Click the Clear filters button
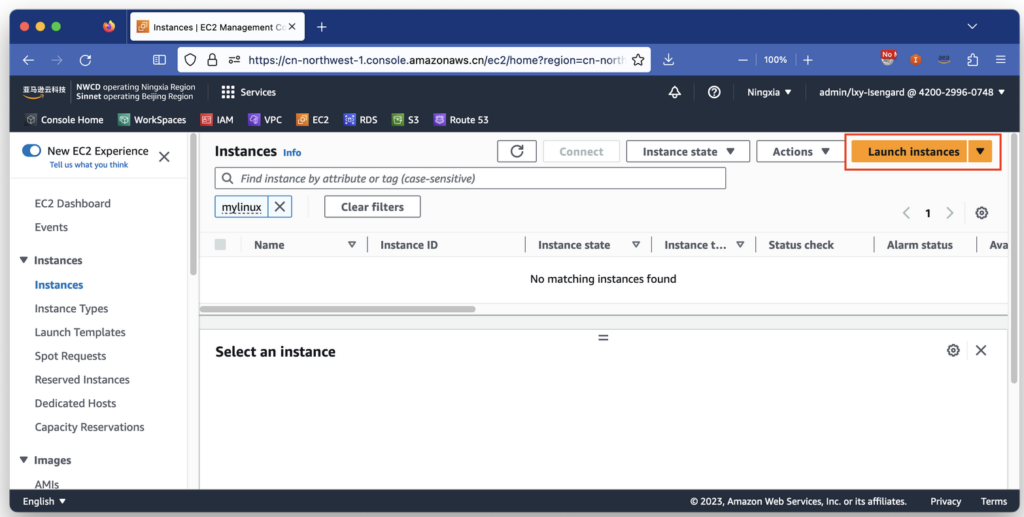The image size is (1024, 517). pos(372,207)
